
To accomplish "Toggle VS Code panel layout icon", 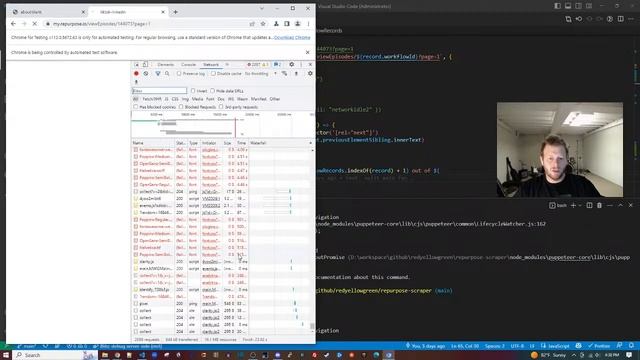I will [x=568, y=6].
